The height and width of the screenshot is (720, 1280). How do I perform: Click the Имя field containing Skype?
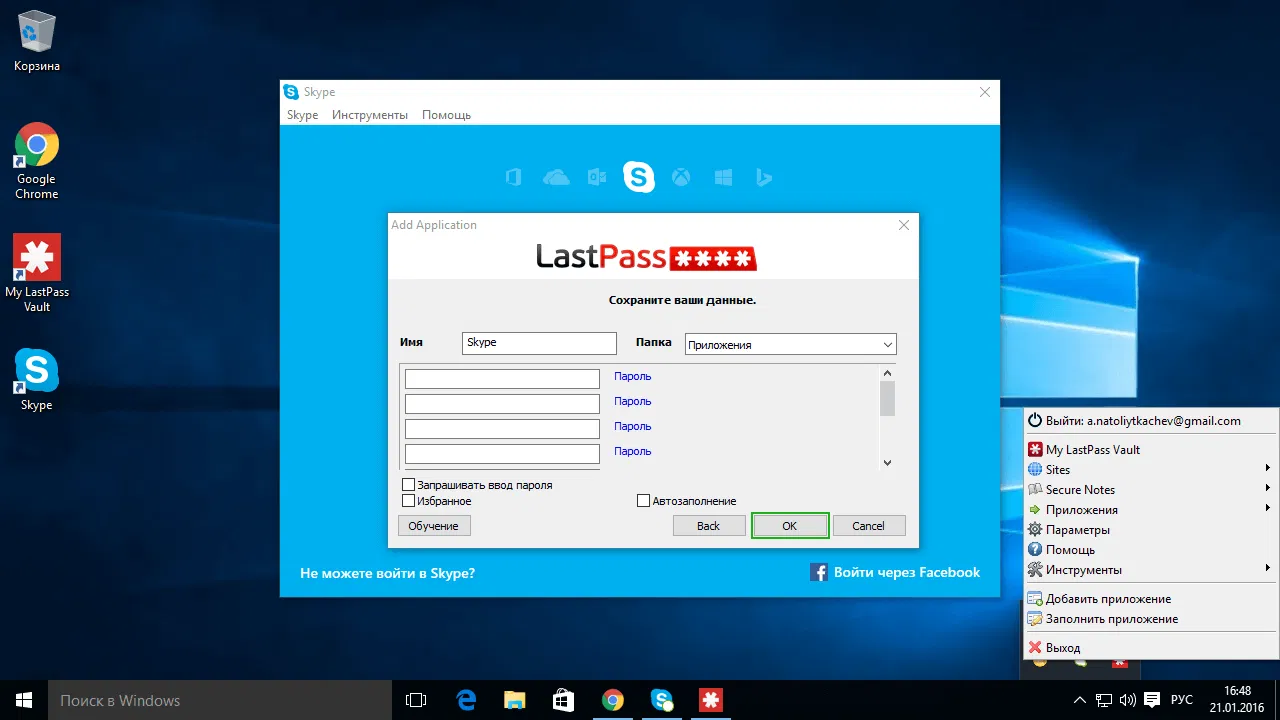pyautogui.click(x=538, y=343)
